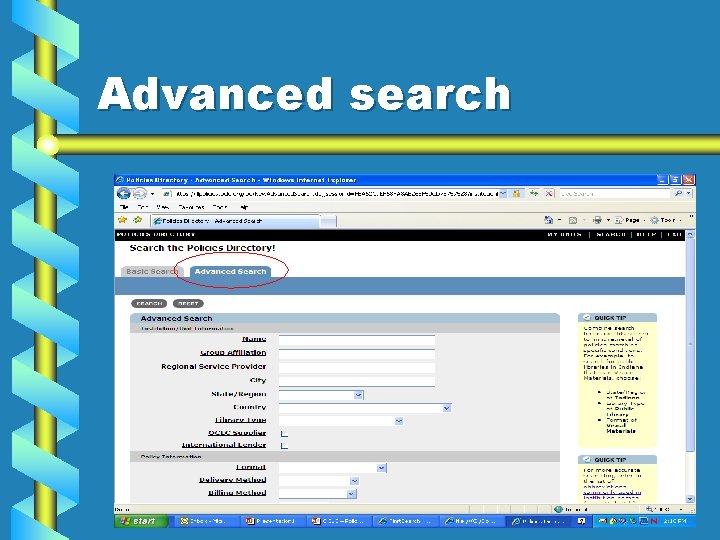Click the OCLC Supplier label link

tap(237, 433)
